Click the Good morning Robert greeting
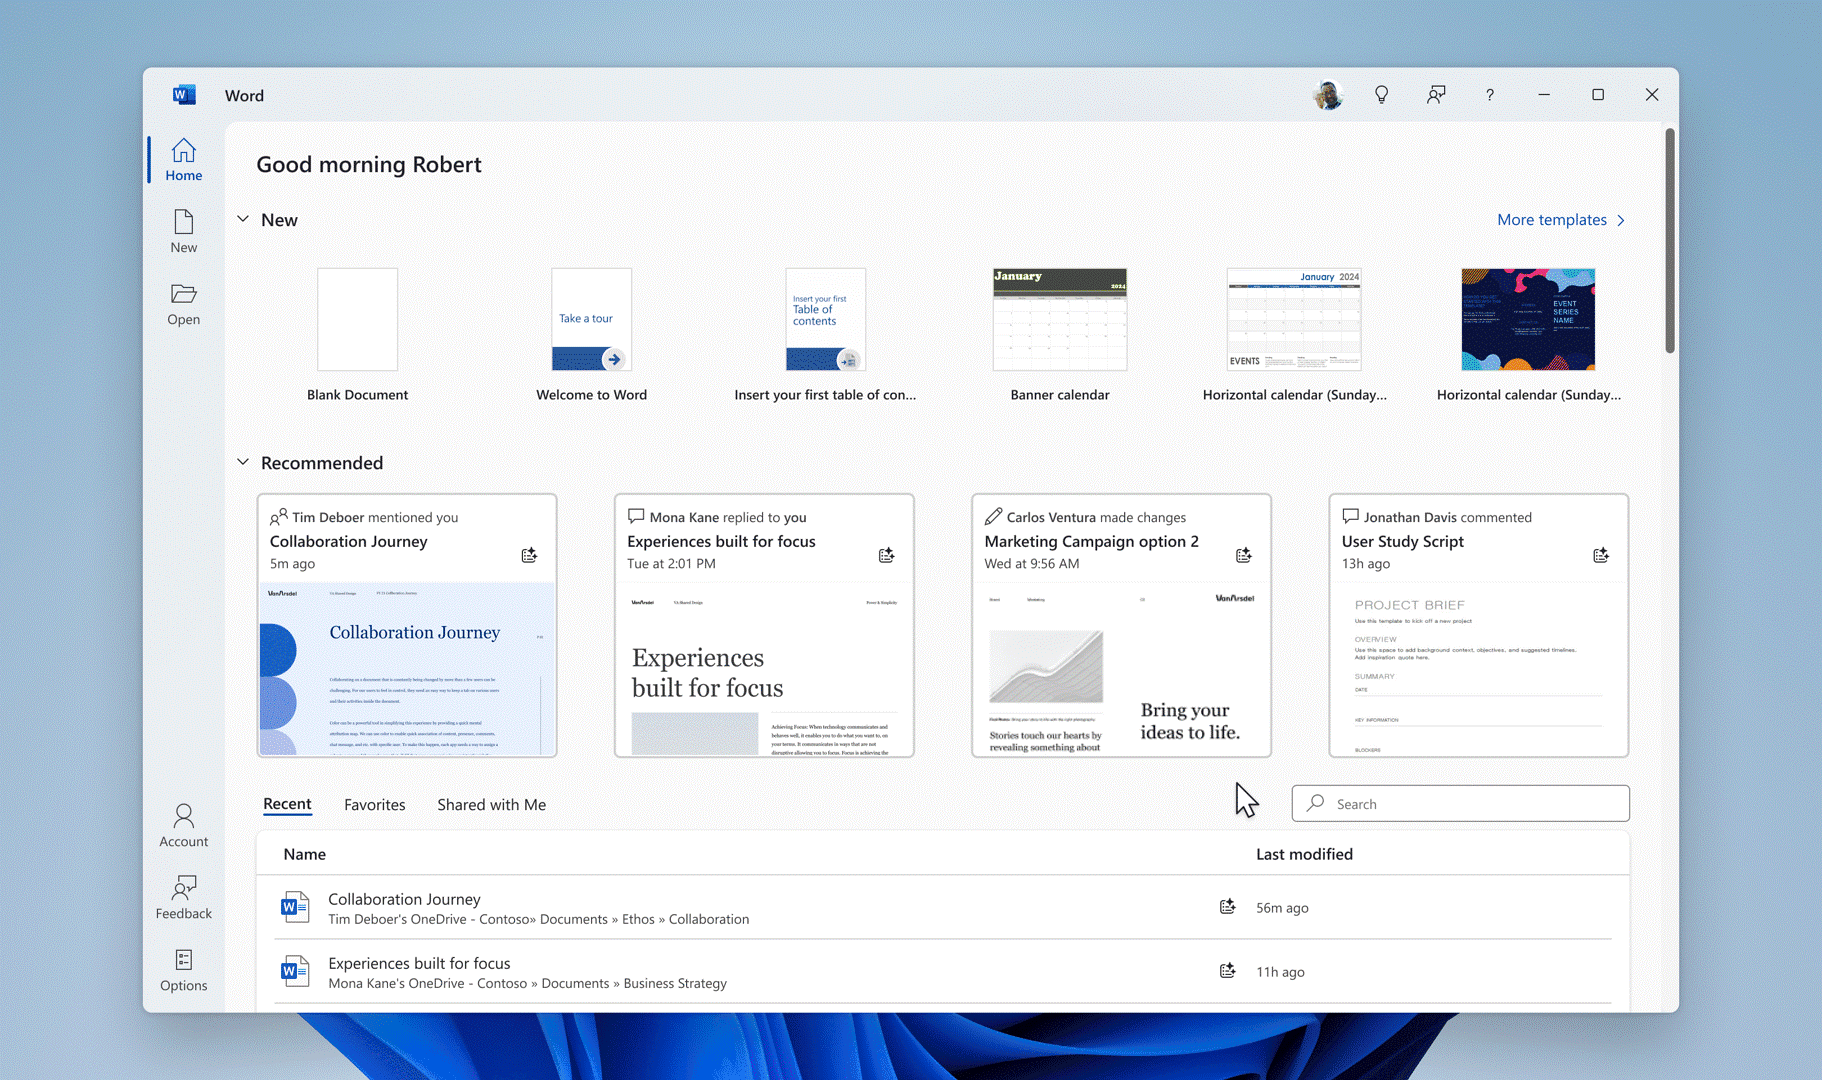This screenshot has height=1080, width=1822. (x=369, y=164)
